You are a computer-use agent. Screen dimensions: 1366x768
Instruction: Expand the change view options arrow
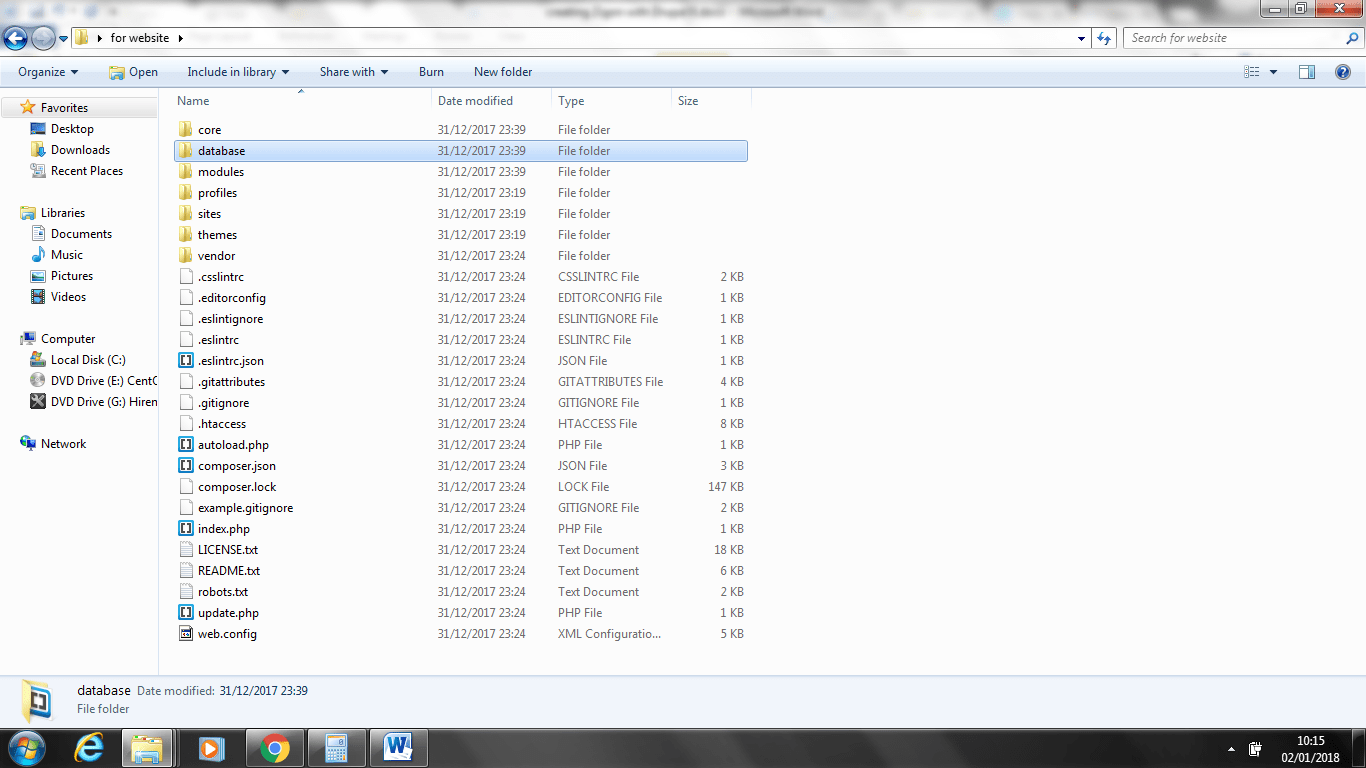coord(1273,72)
